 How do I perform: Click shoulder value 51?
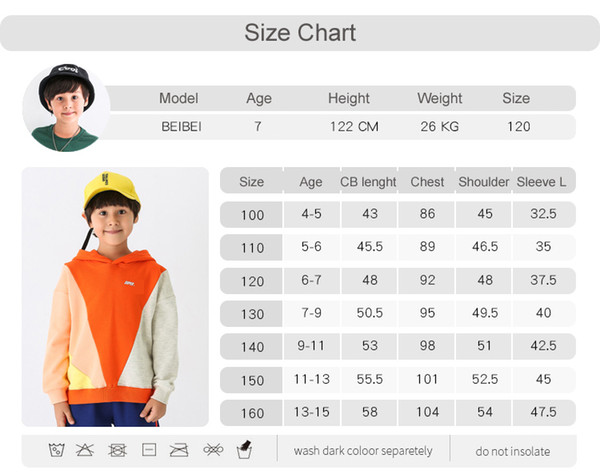click(484, 346)
